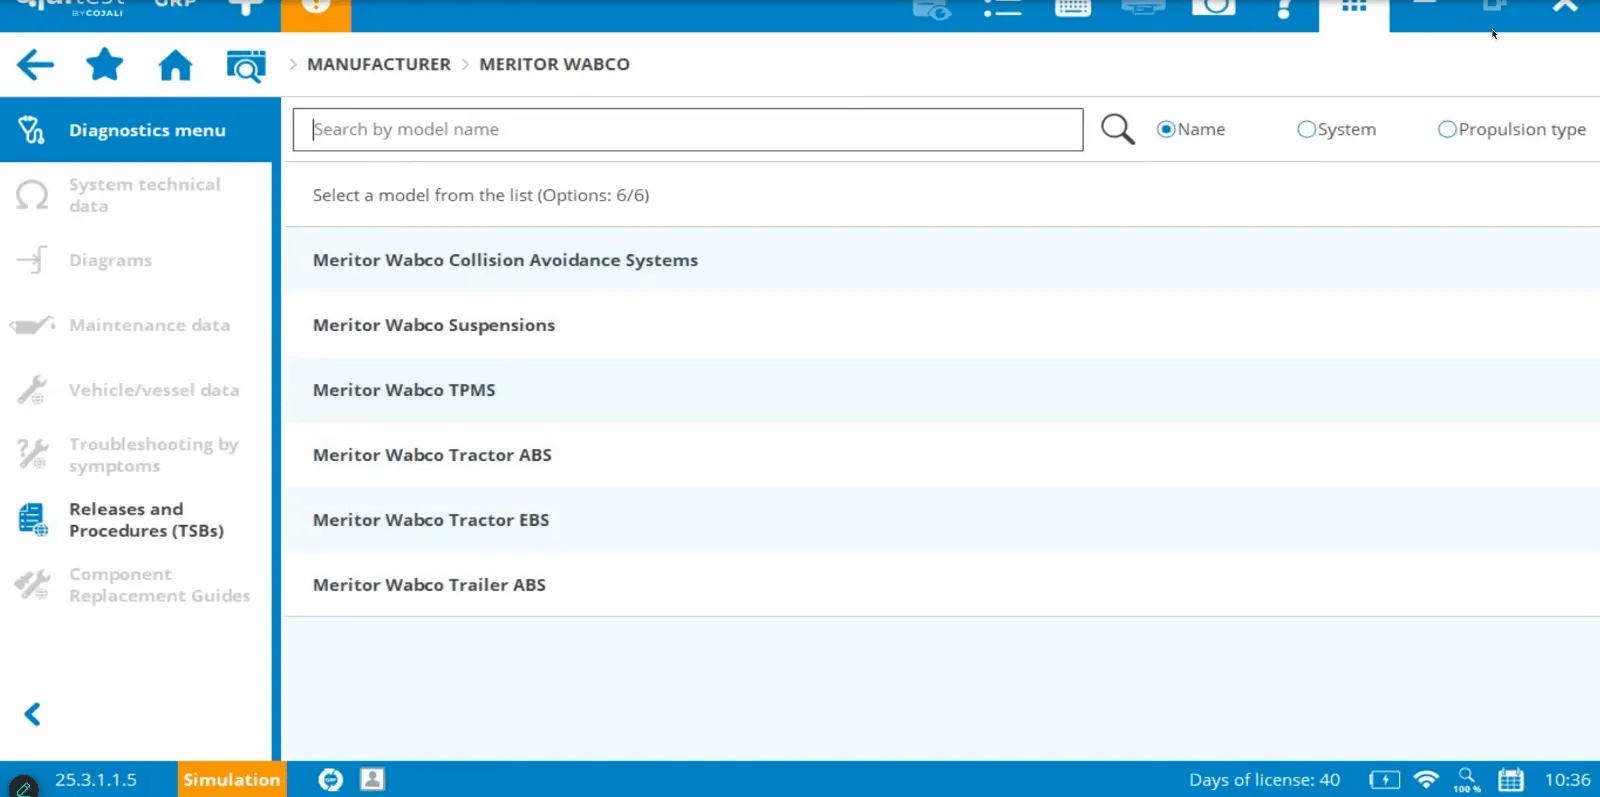Return to the home screen icon
This screenshot has height=797, width=1600.
[x=175, y=66]
